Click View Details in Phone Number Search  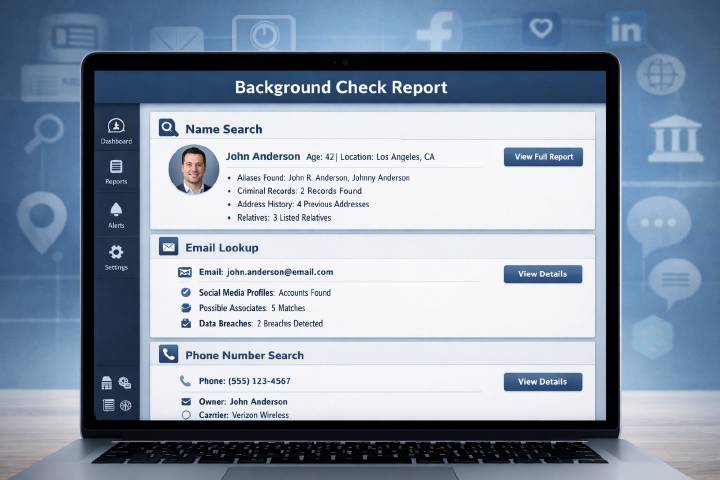point(543,381)
